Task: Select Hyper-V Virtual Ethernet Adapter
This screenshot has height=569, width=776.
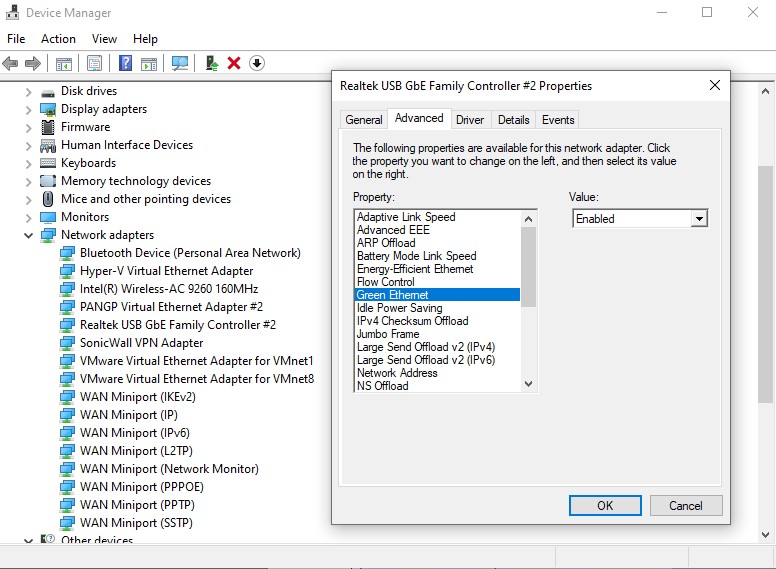Action: [166, 271]
